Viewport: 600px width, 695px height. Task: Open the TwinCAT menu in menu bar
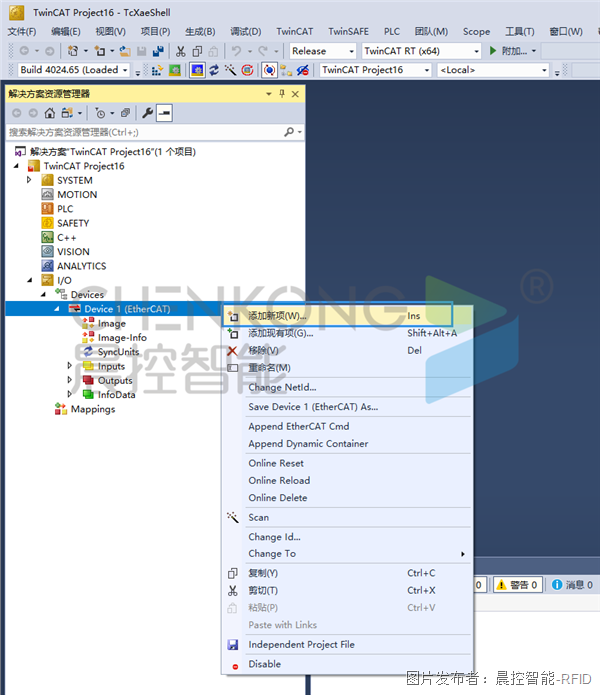[295, 31]
